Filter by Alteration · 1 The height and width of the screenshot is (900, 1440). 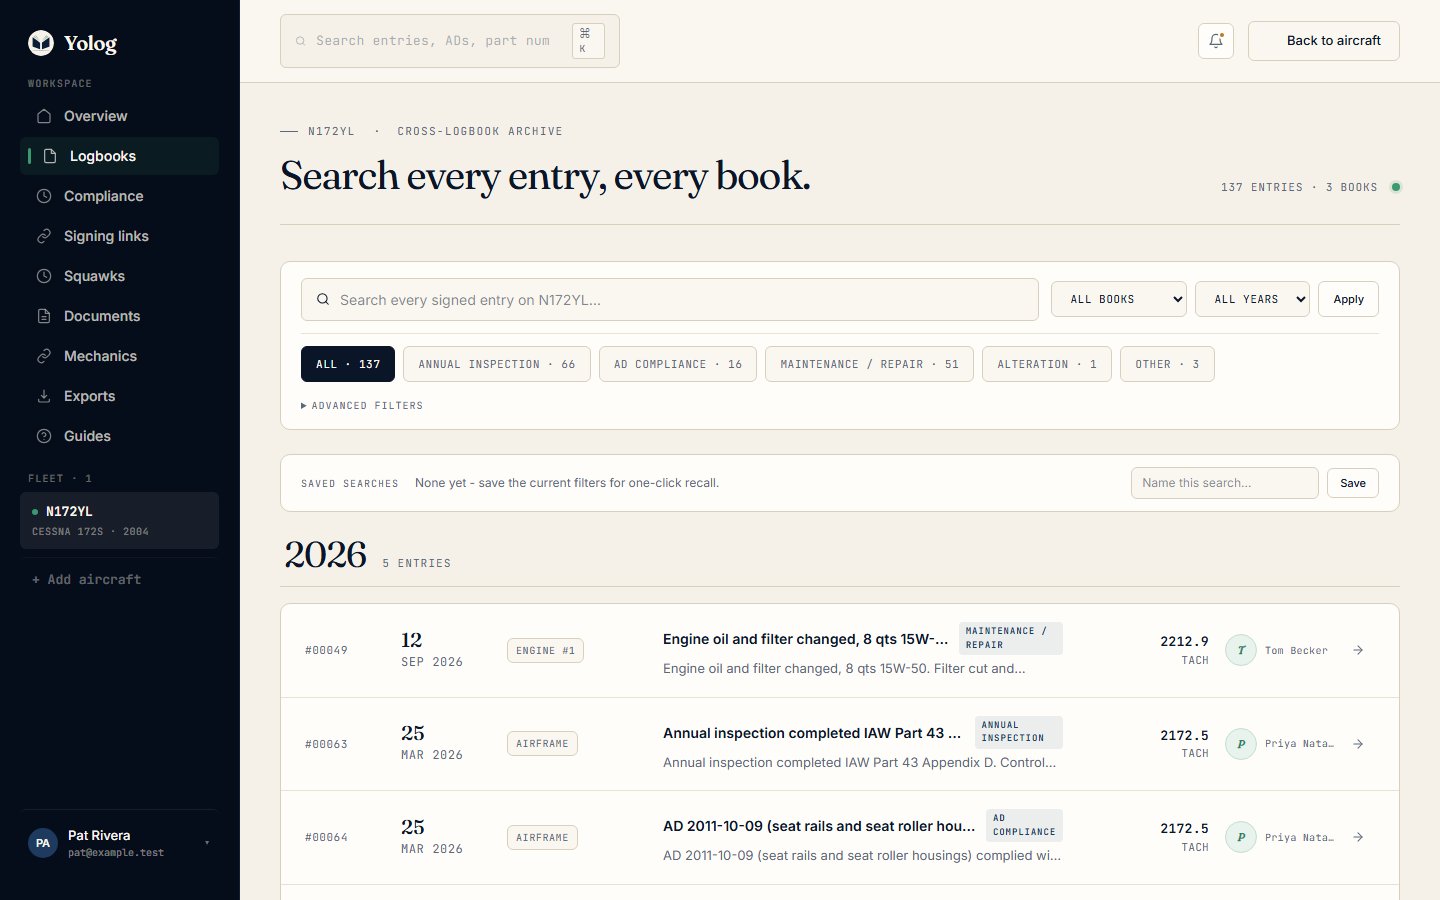click(1047, 364)
